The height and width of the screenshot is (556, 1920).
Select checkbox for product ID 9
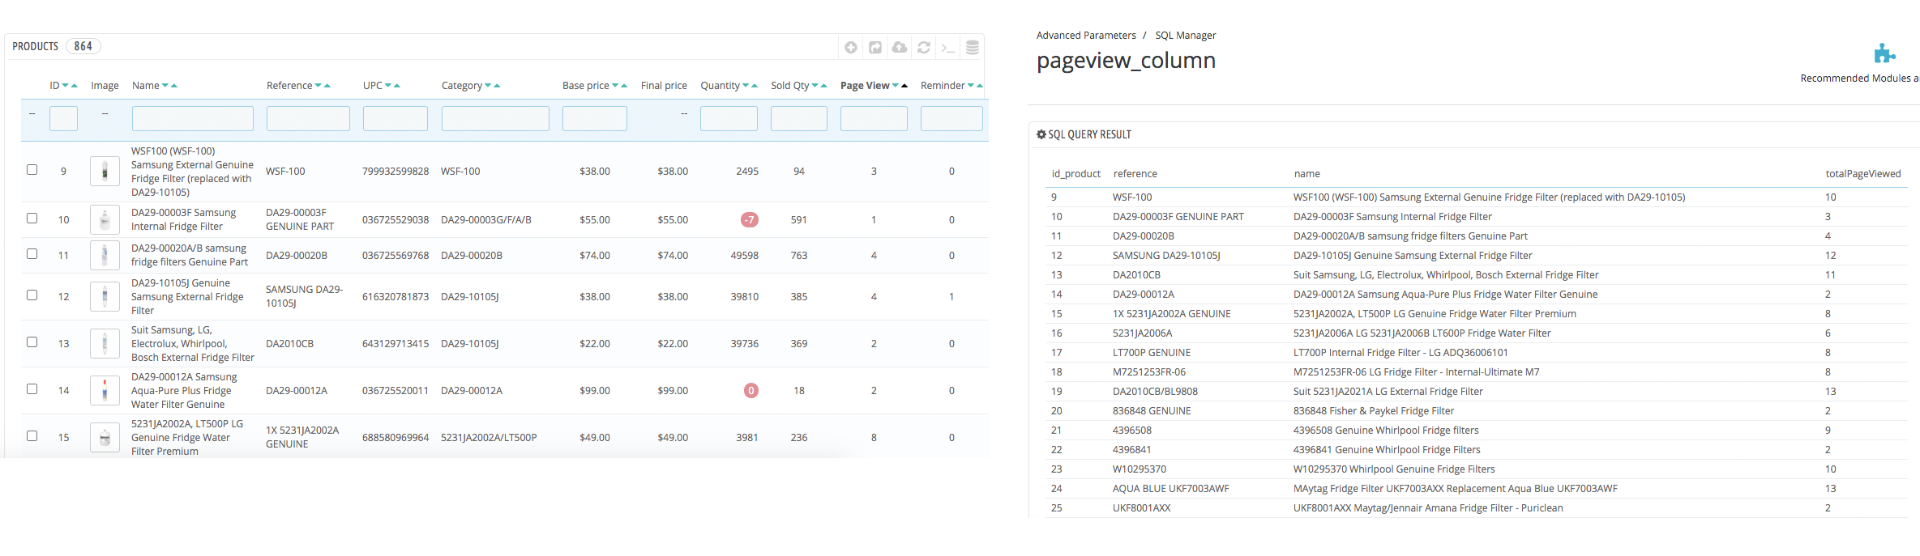pos(32,170)
